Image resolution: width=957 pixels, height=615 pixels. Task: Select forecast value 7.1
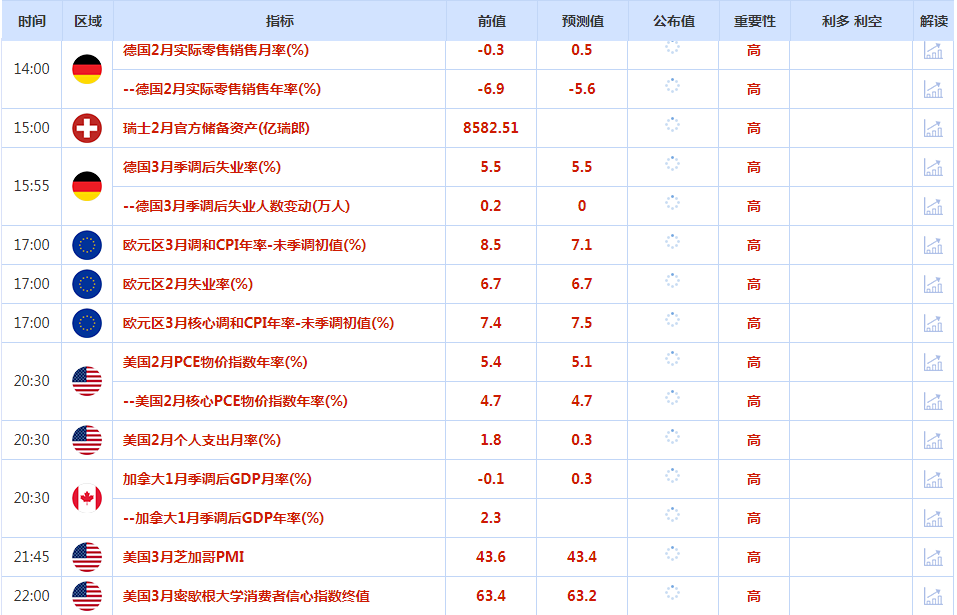pos(582,245)
